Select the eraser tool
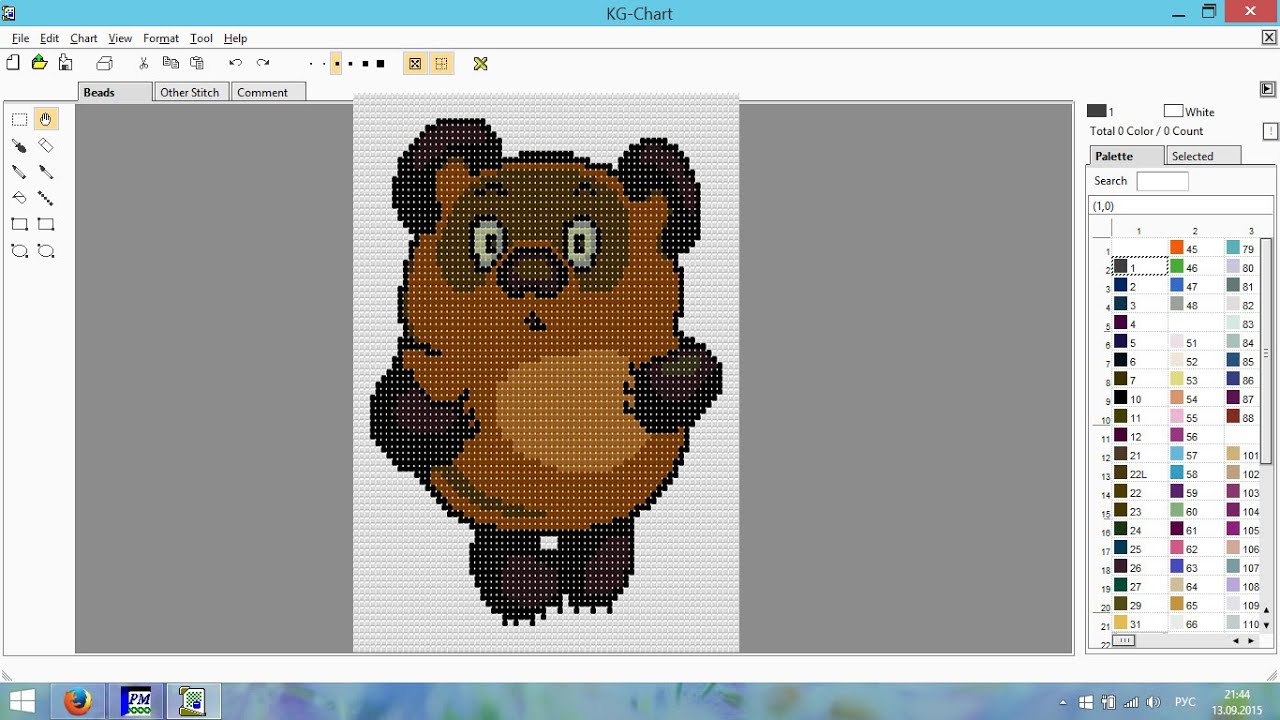The image size is (1280, 720). tap(46, 146)
